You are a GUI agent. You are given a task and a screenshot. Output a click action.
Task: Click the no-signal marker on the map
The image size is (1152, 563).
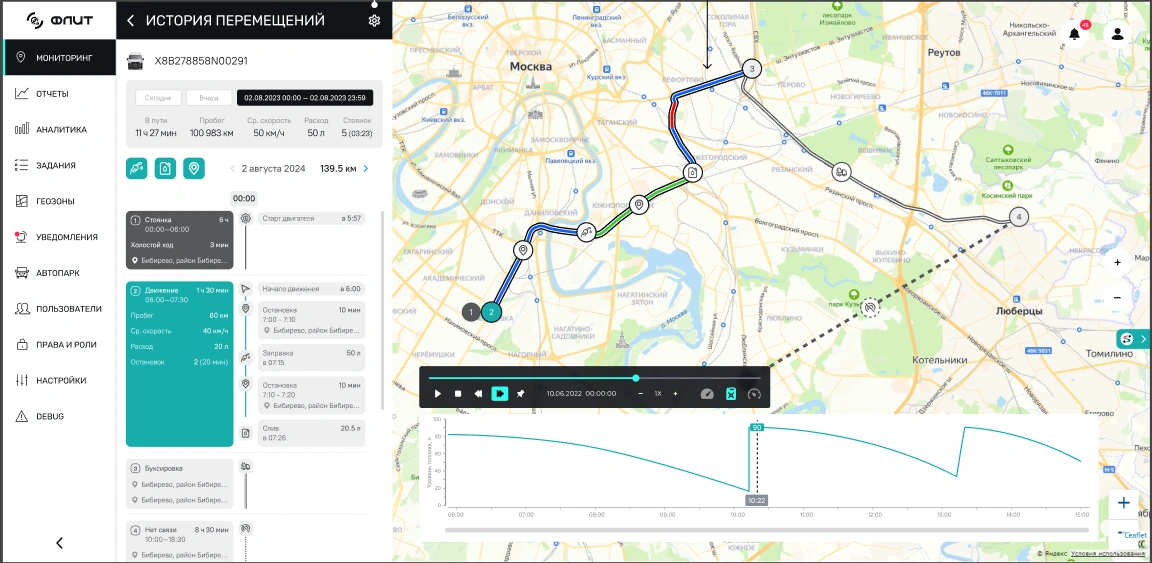coord(870,309)
